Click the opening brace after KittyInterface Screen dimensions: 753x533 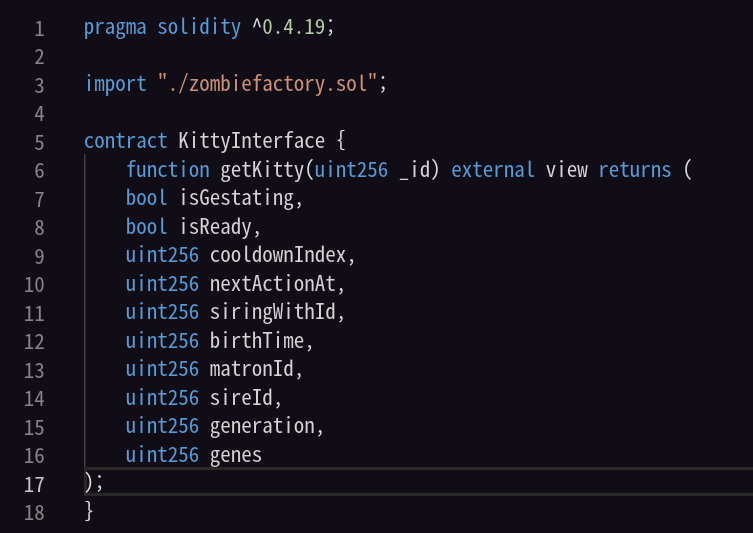(340, 141)
